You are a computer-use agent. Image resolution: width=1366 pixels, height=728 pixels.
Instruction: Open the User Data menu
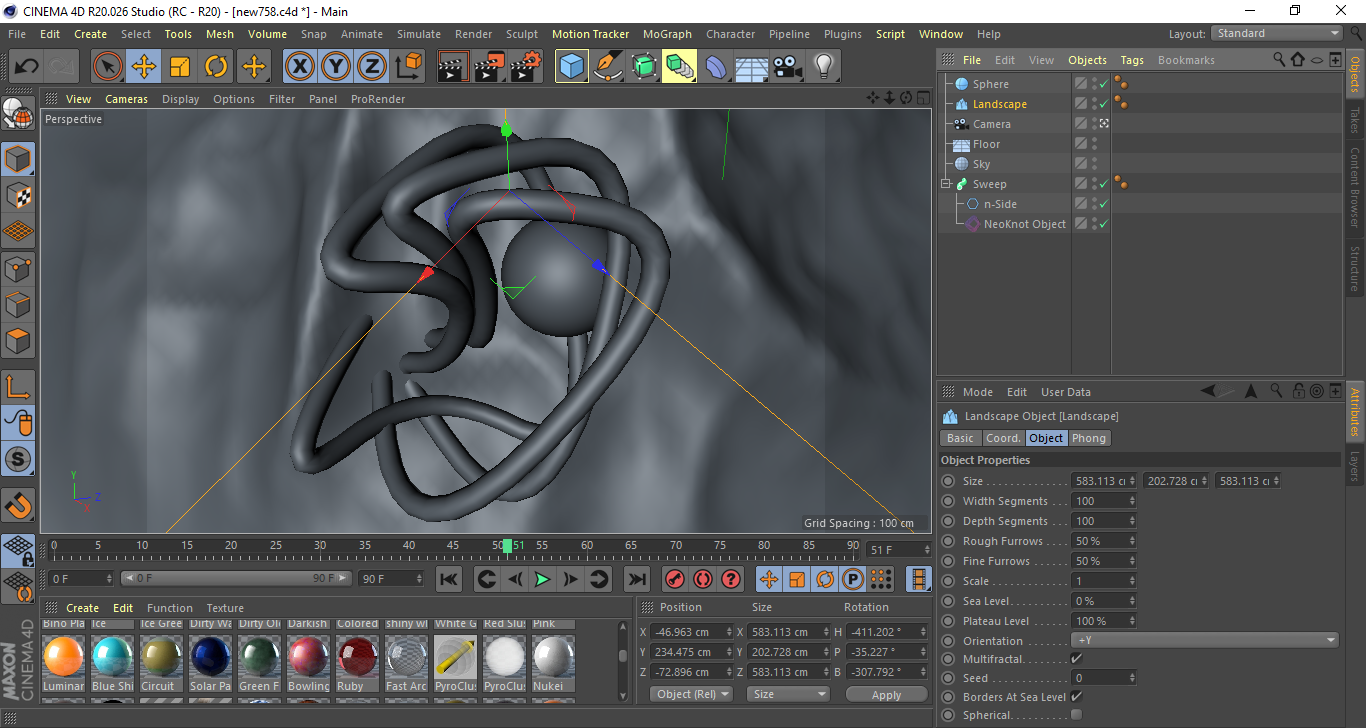point(1066,392)
